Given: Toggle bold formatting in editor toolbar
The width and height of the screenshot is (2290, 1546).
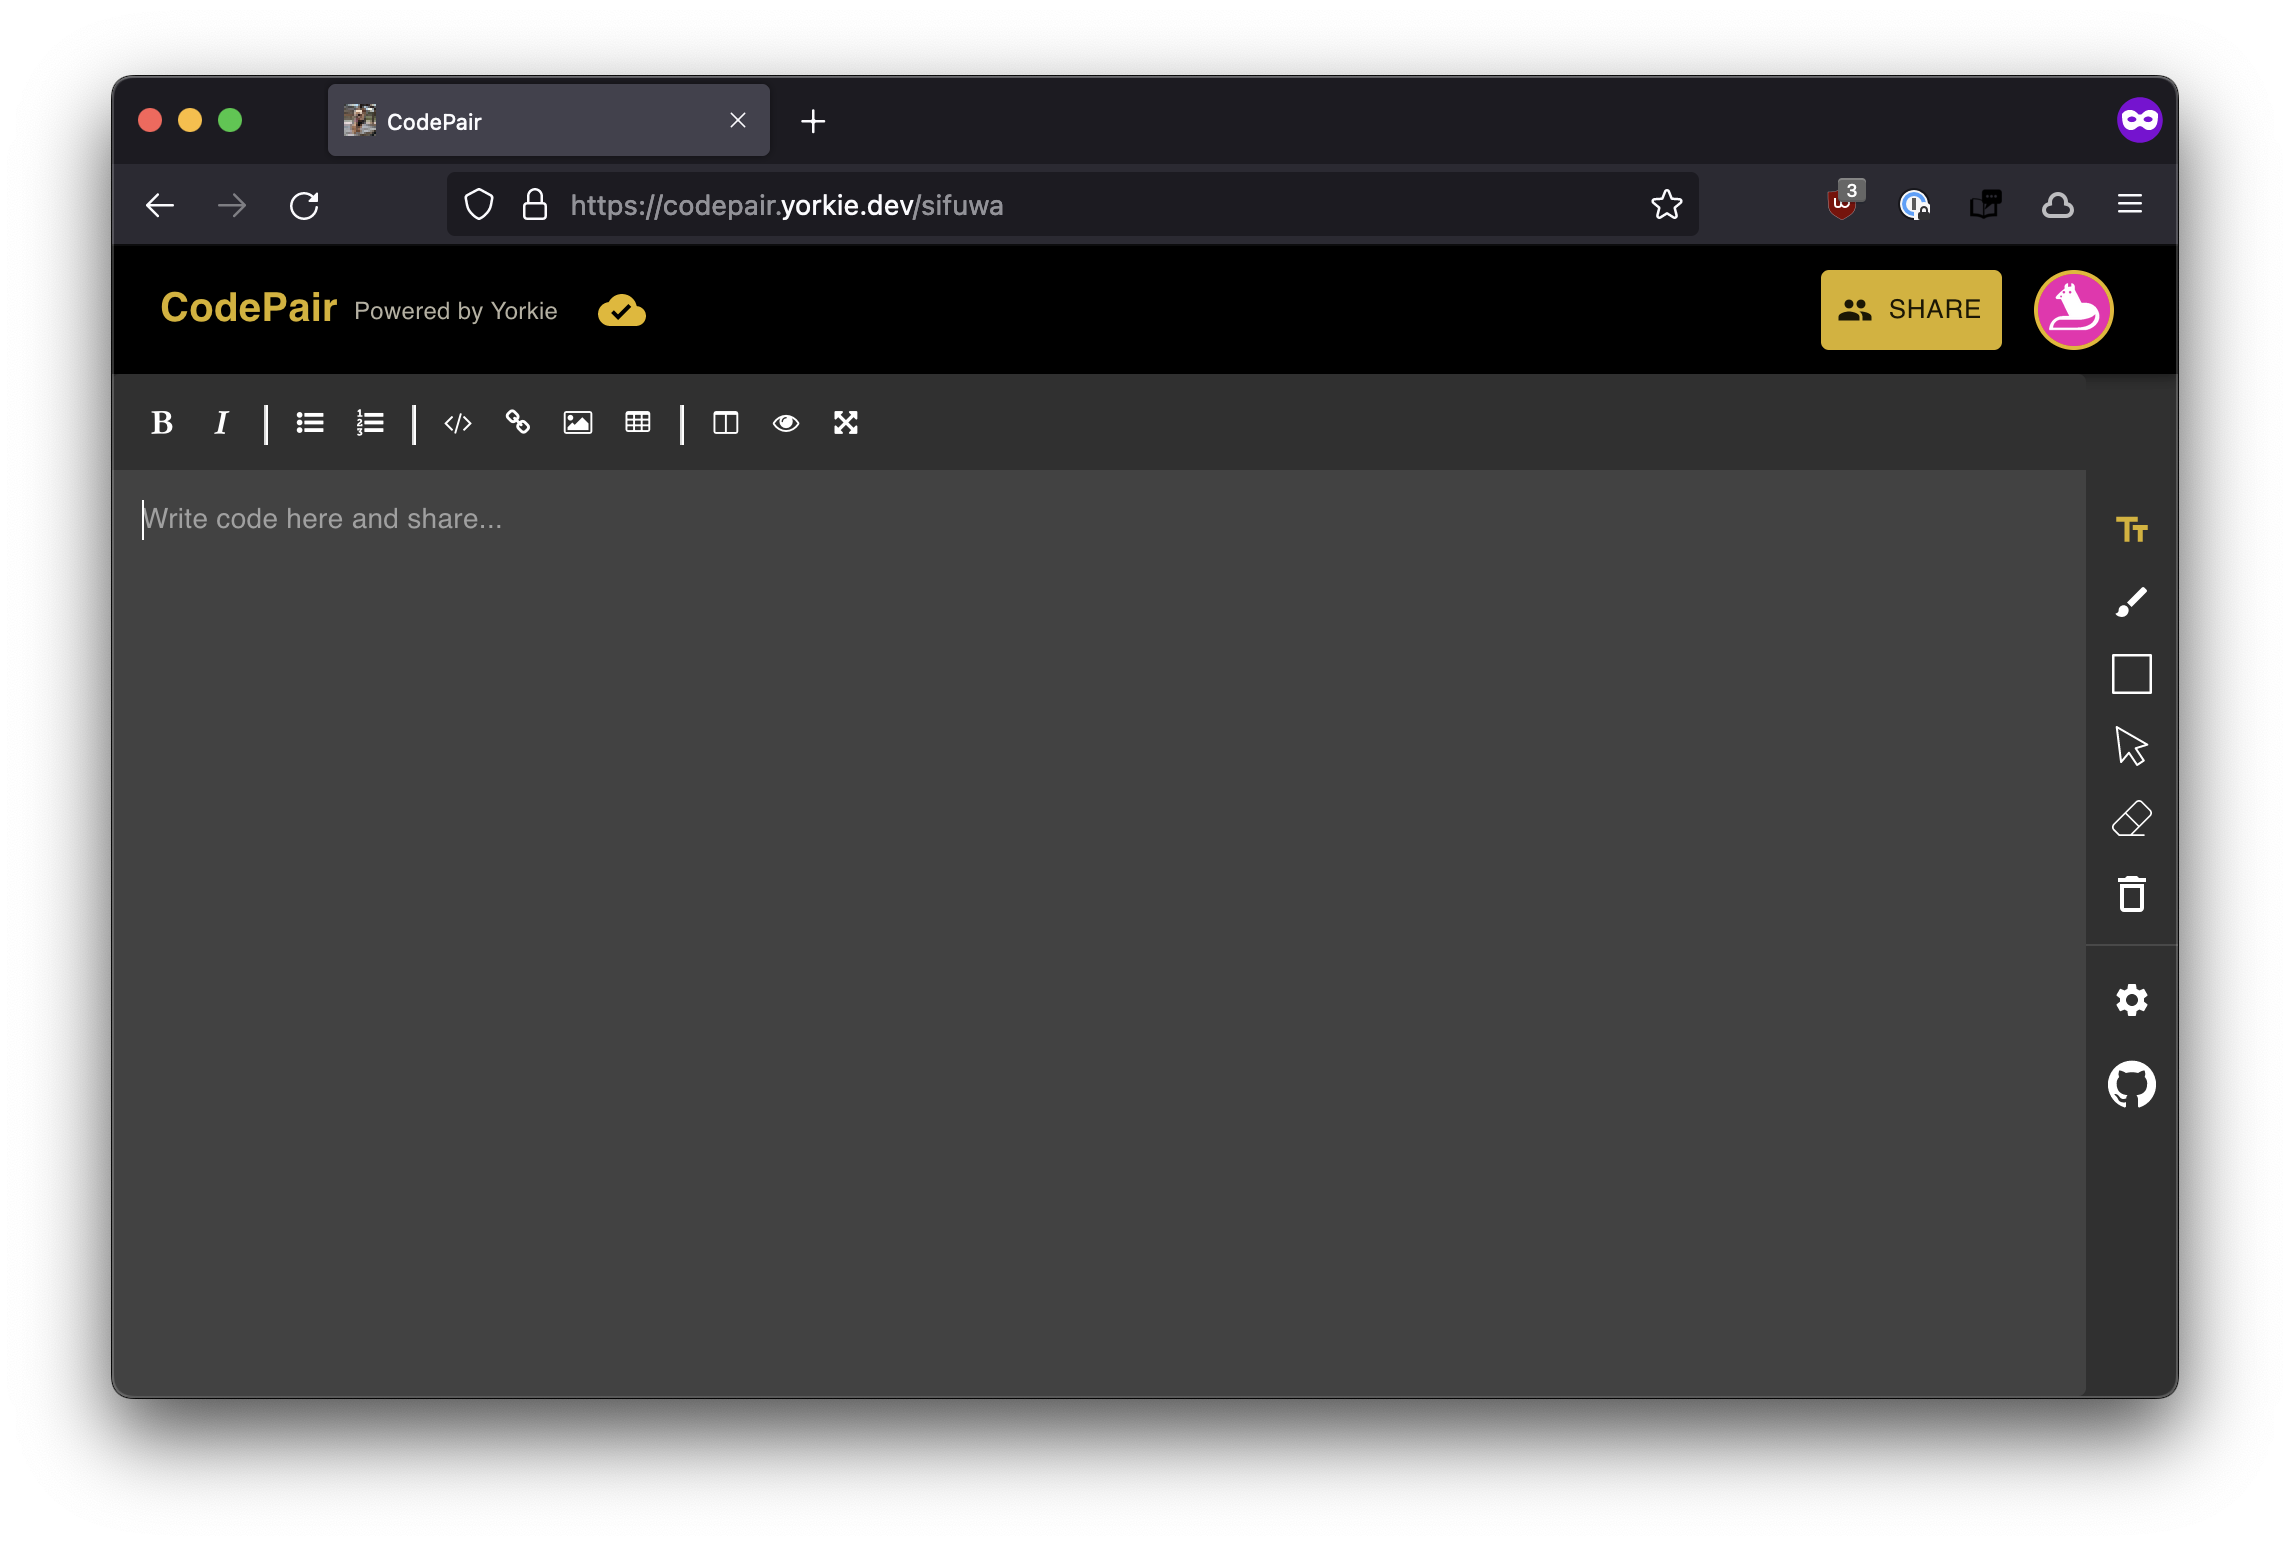Looking at the screenshot, I should (x=162, y=423).
